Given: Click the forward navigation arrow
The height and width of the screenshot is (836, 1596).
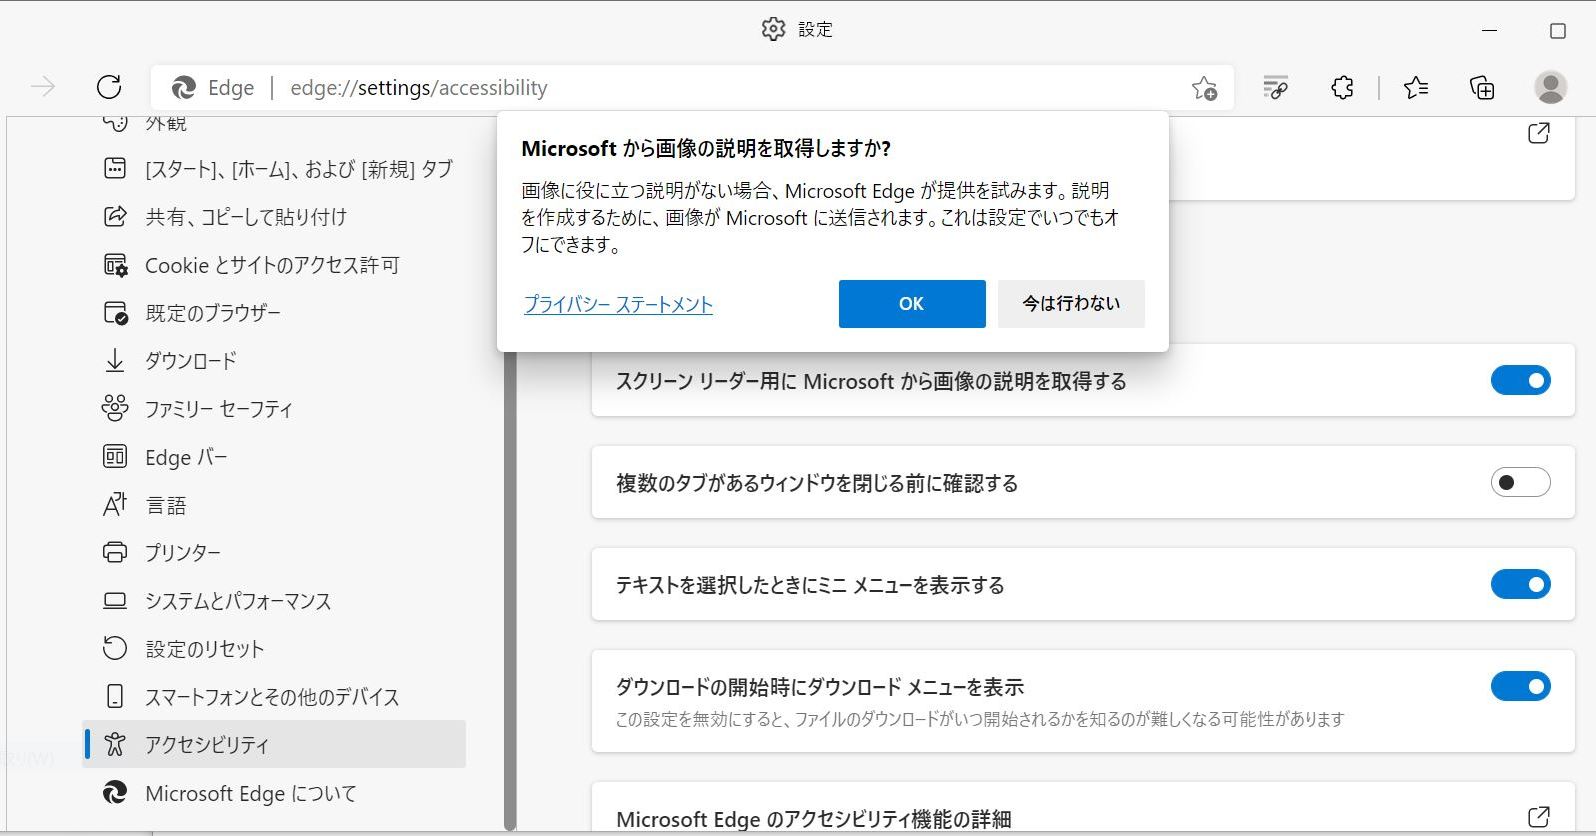Looking at the screenshot, I should [43, 88].
